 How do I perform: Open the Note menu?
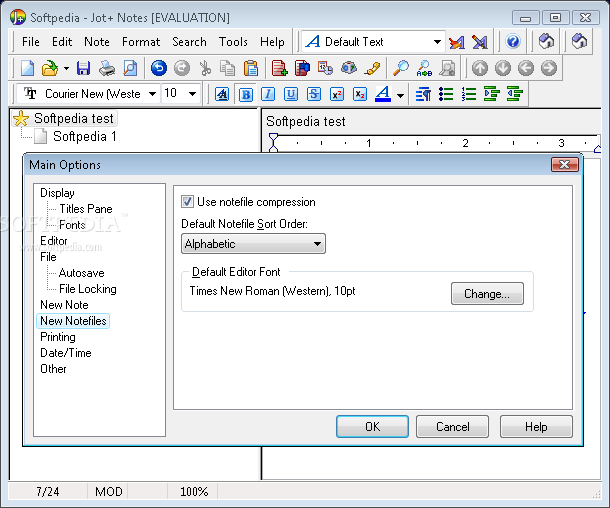pyautogui.click(x=96, y=42)
